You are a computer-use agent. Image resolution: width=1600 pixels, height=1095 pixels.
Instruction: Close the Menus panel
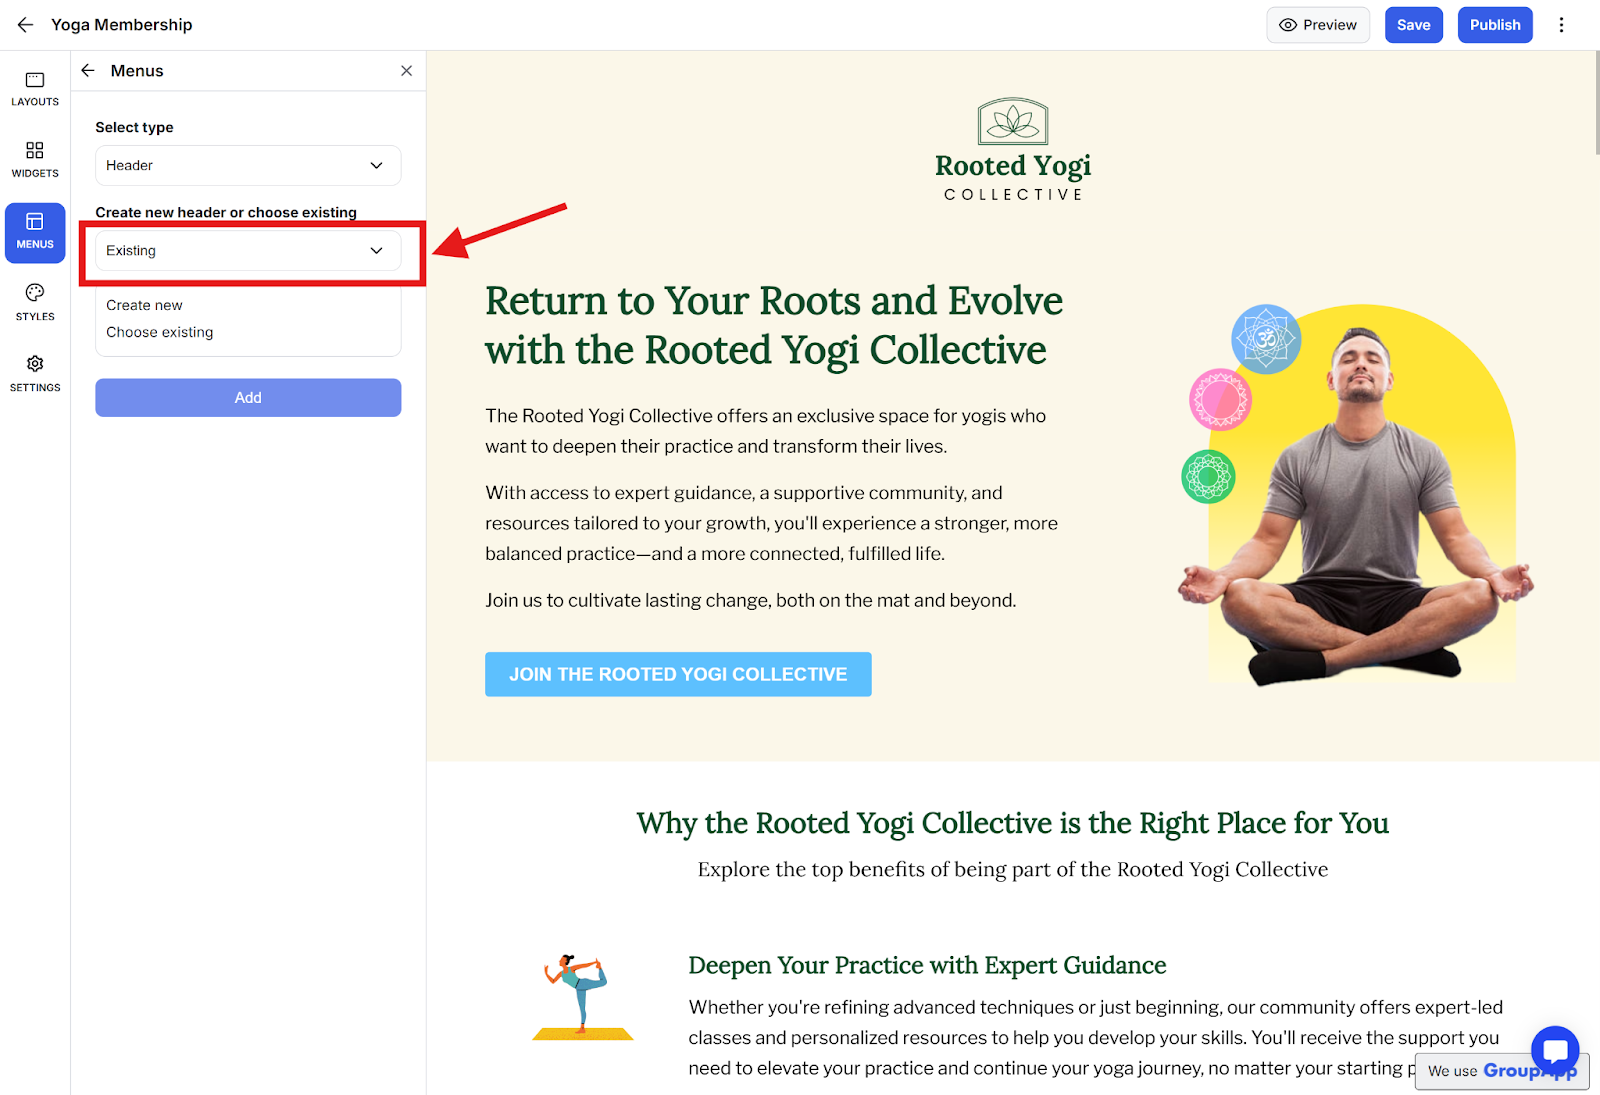[x=406, y=71]
